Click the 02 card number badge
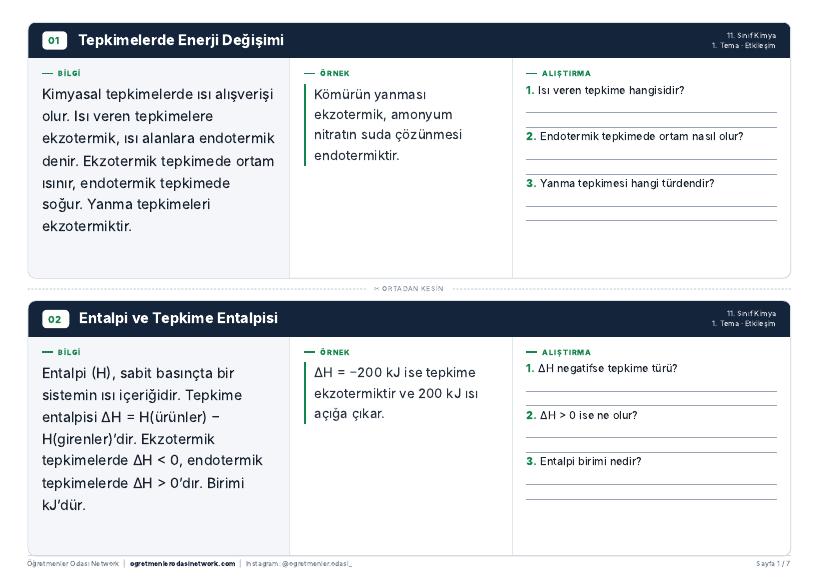Screen dimensions: 819x579 (x=55, y=319)
